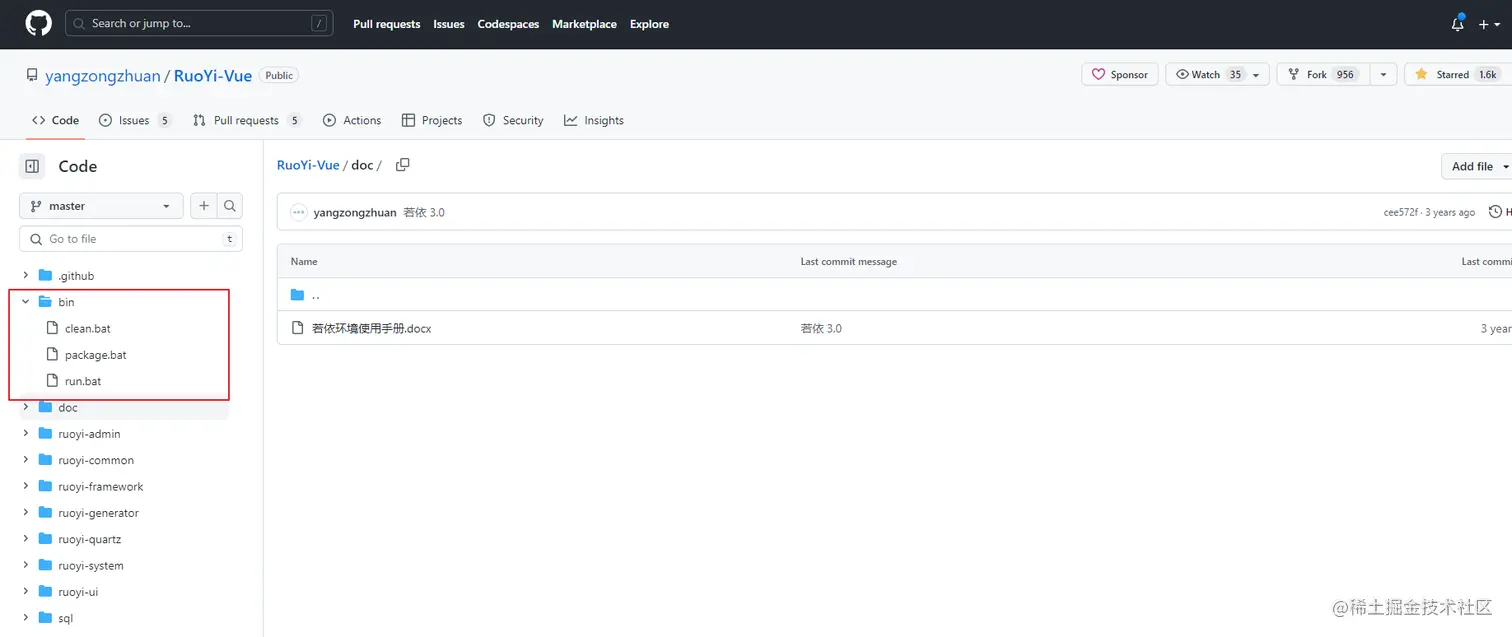Expand commit details ellipsis icon

coord(298,212)
